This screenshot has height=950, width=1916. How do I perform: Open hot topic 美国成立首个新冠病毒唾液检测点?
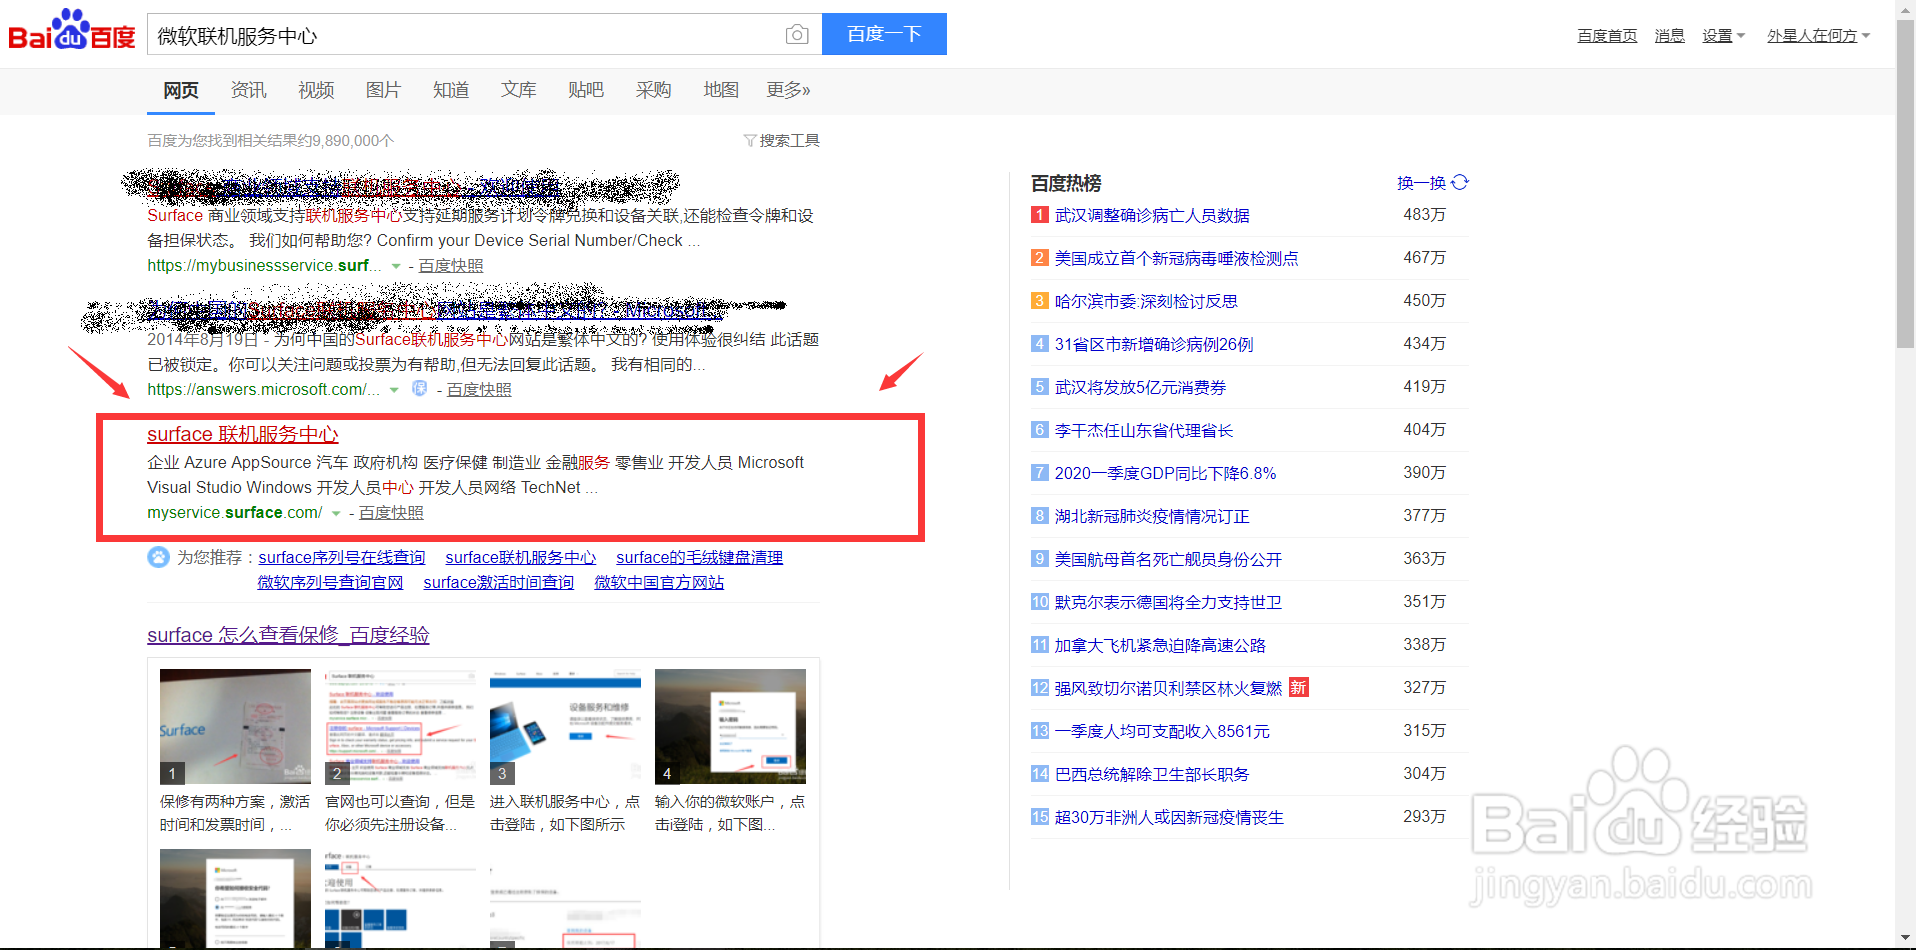pos(1176,258)
